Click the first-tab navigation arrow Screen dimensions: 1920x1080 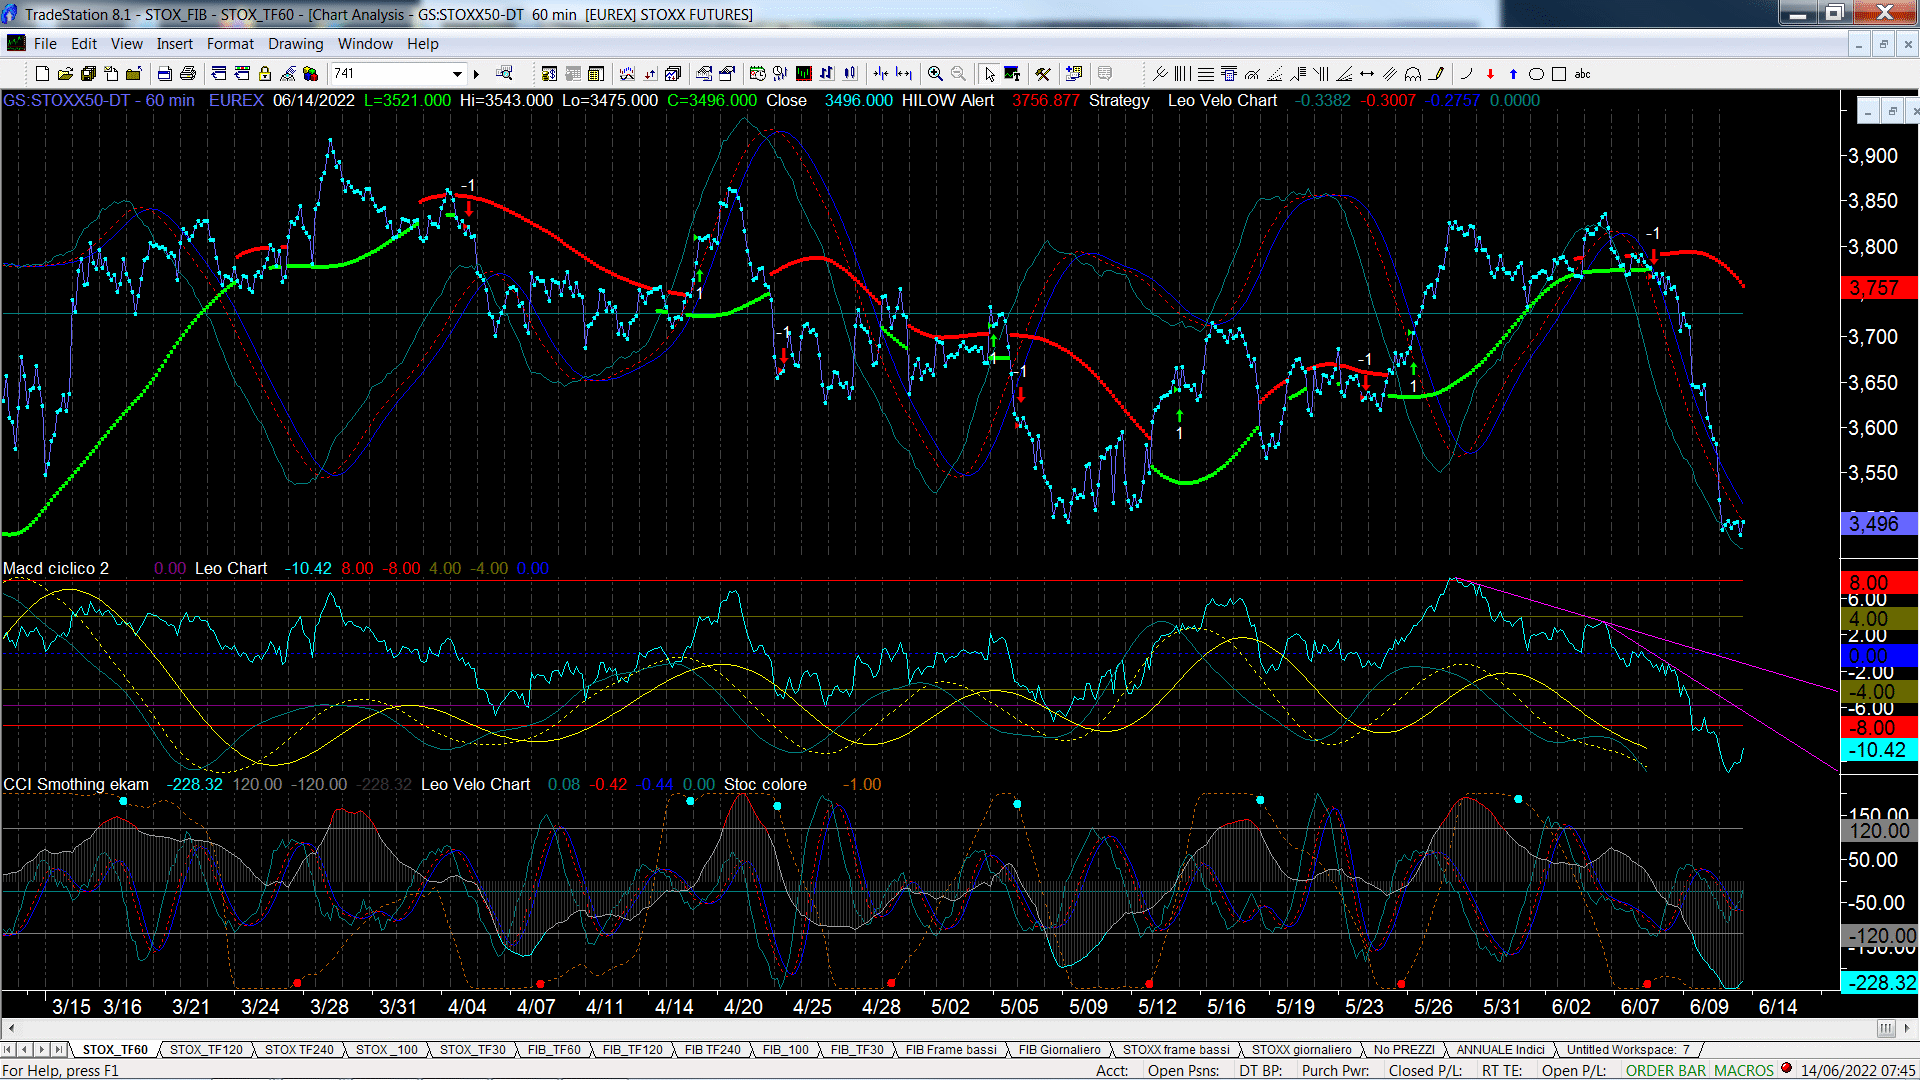8,1049
